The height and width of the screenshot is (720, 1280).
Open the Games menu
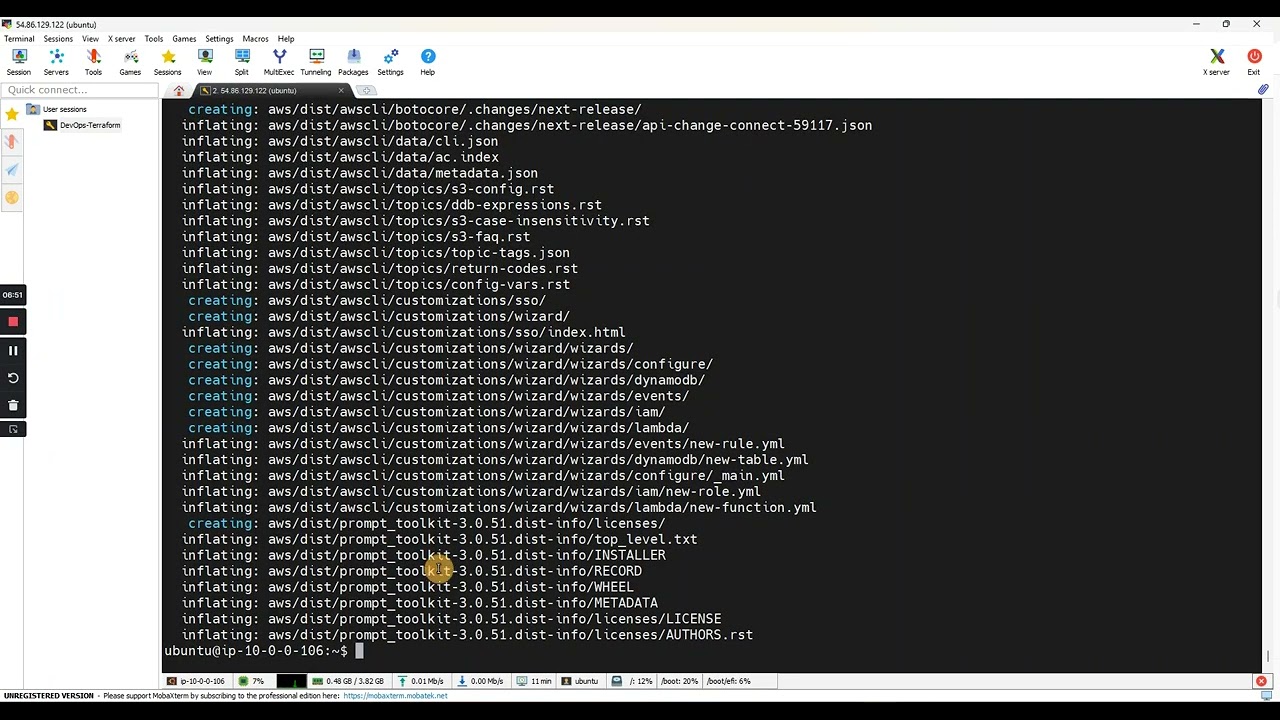[x=184, y=39]
